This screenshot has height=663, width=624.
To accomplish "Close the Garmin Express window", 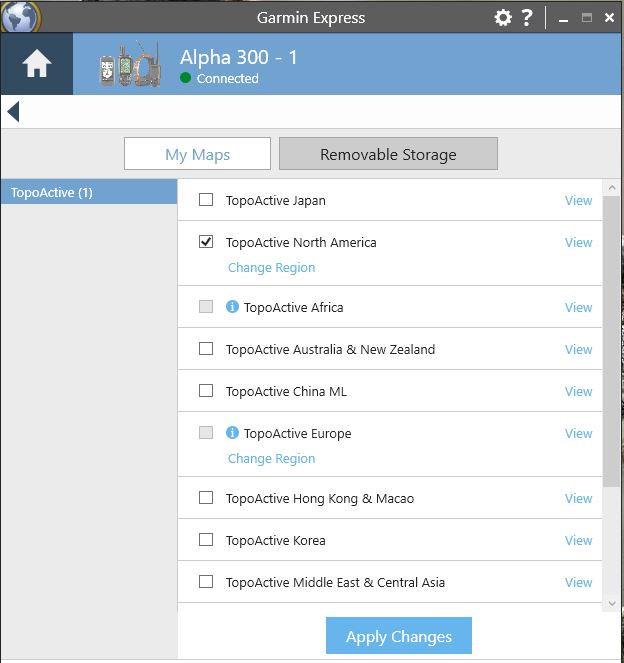I will pos(609,17).
